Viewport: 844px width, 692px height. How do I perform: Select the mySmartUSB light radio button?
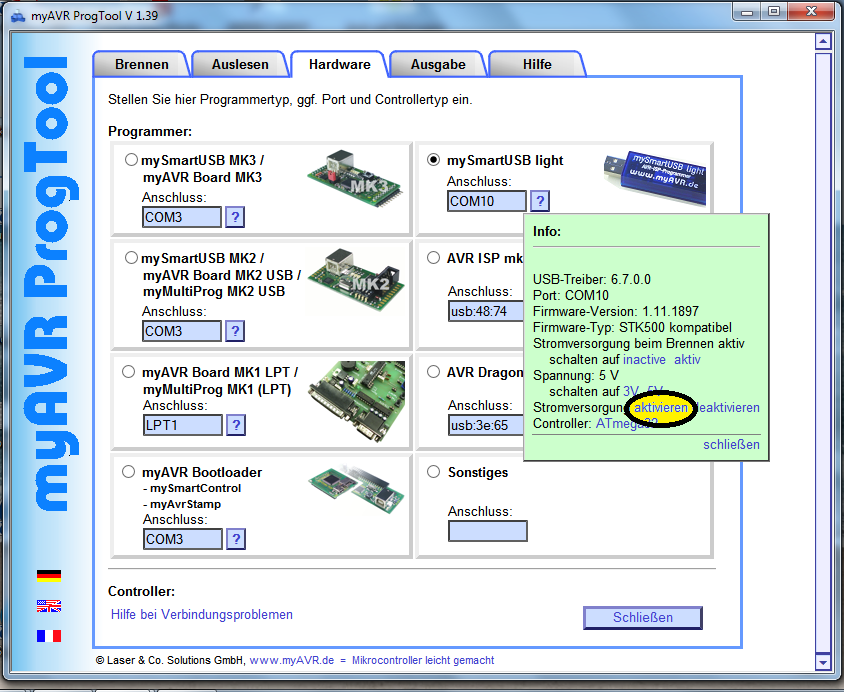[433, 160]
